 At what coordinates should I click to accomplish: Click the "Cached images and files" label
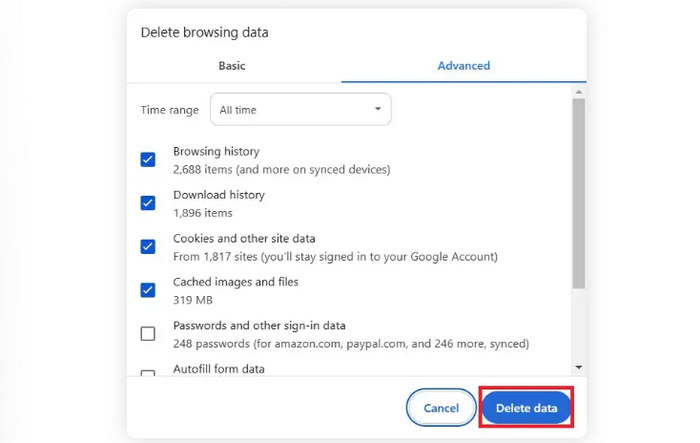236,282
